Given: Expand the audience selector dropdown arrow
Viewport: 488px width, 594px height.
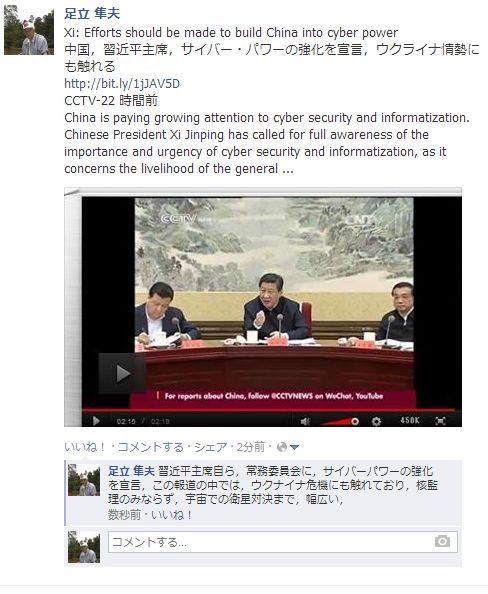Looking at the screenshot, I should tap(294, 448).
